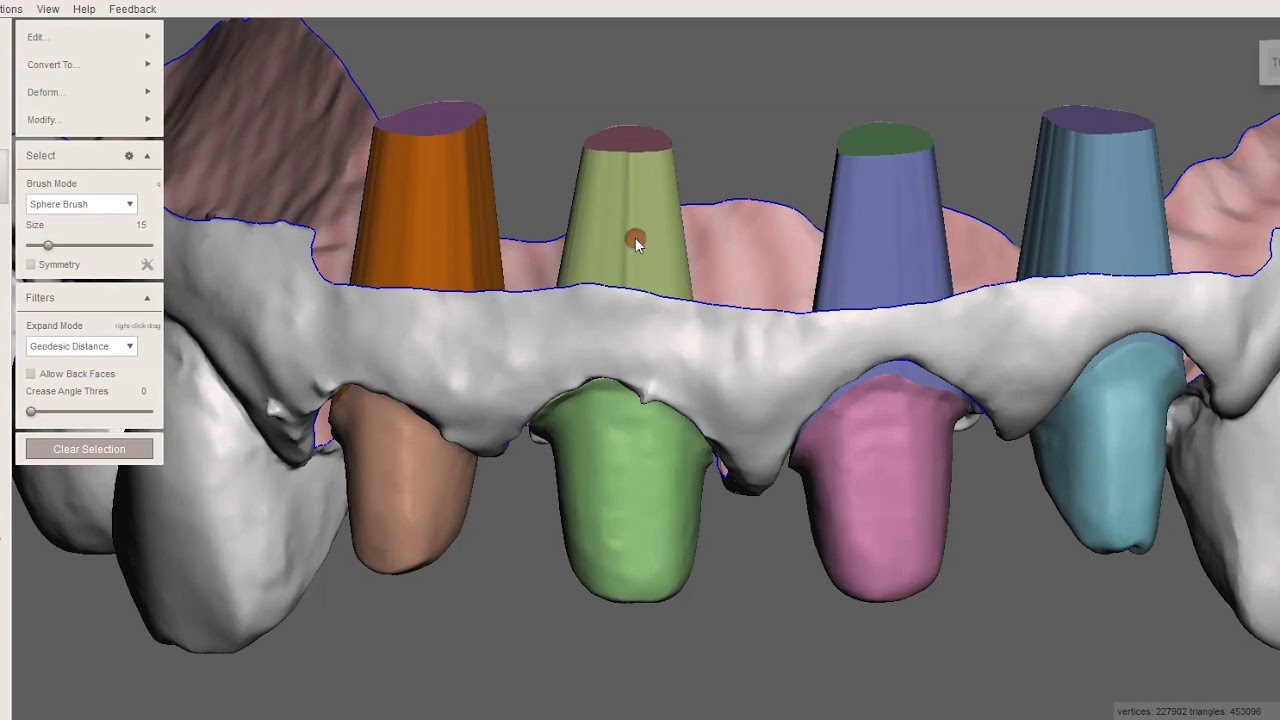Click the Clear Selection button

[x=89, y=449]
